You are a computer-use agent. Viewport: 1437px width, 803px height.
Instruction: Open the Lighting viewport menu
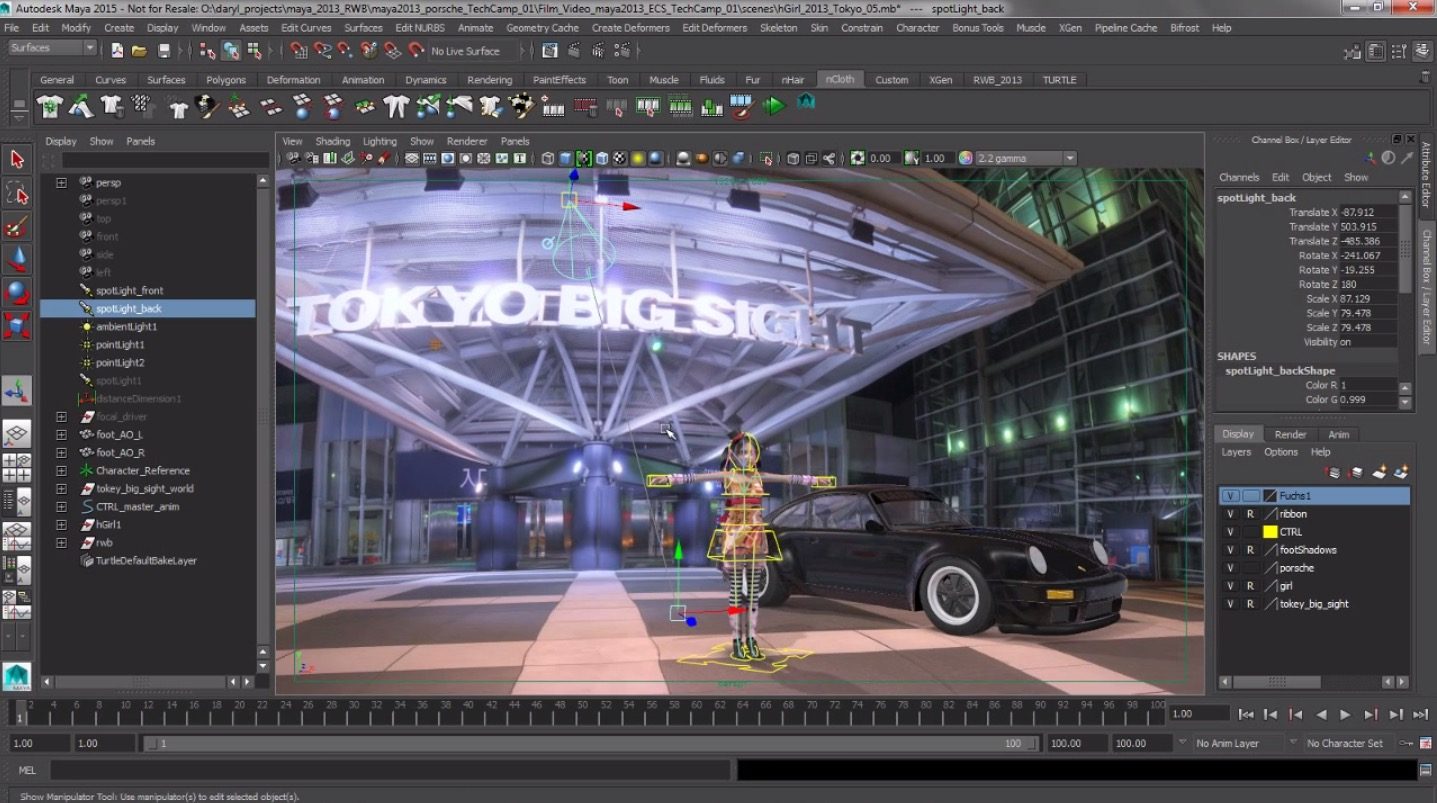[379, 141]
